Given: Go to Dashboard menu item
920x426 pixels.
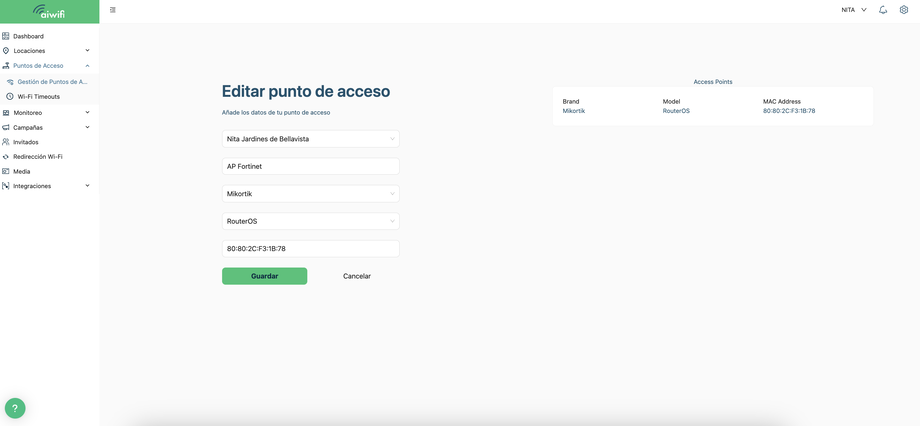Looking at the screenshot, I should point(28,36).
